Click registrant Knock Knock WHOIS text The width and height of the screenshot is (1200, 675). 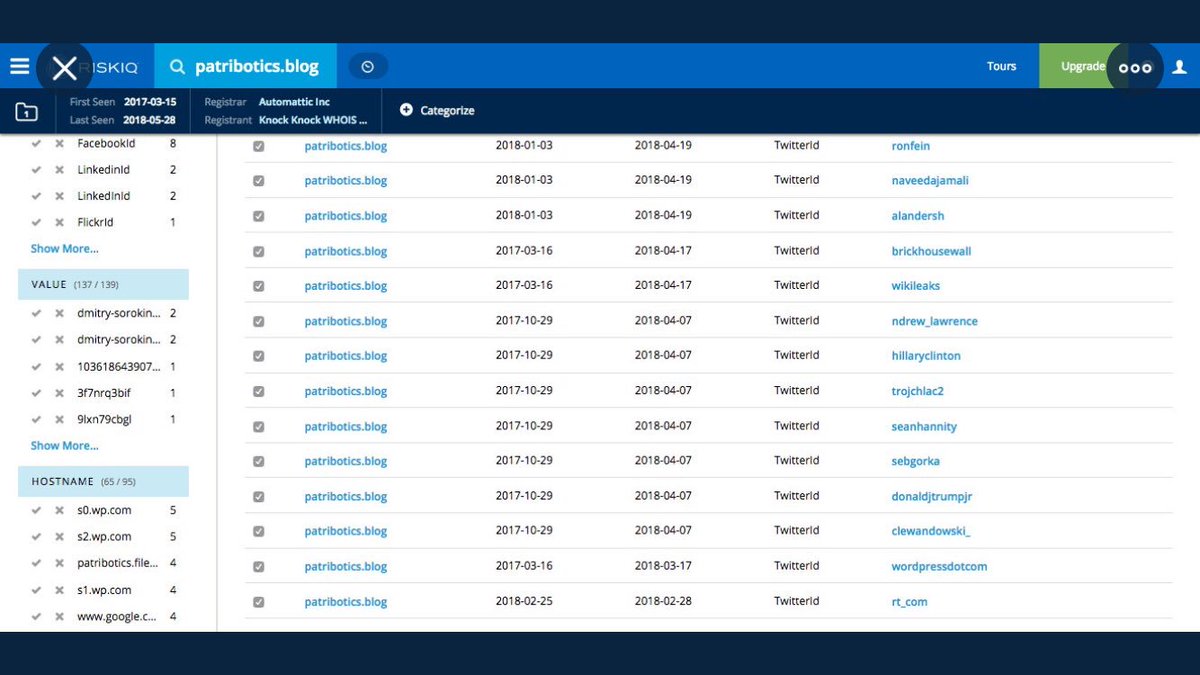click(313, 120)
